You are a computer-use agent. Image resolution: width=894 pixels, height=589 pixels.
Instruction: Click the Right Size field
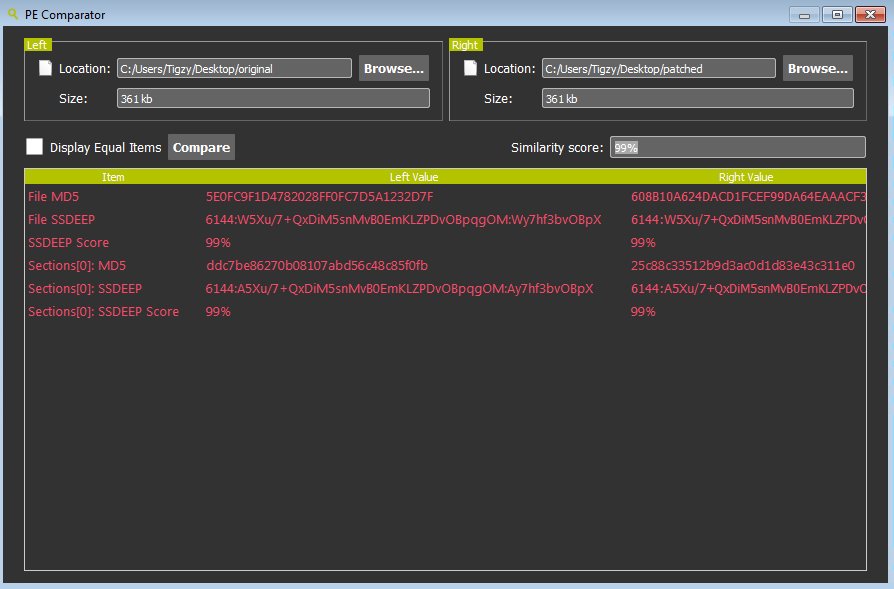698,98
